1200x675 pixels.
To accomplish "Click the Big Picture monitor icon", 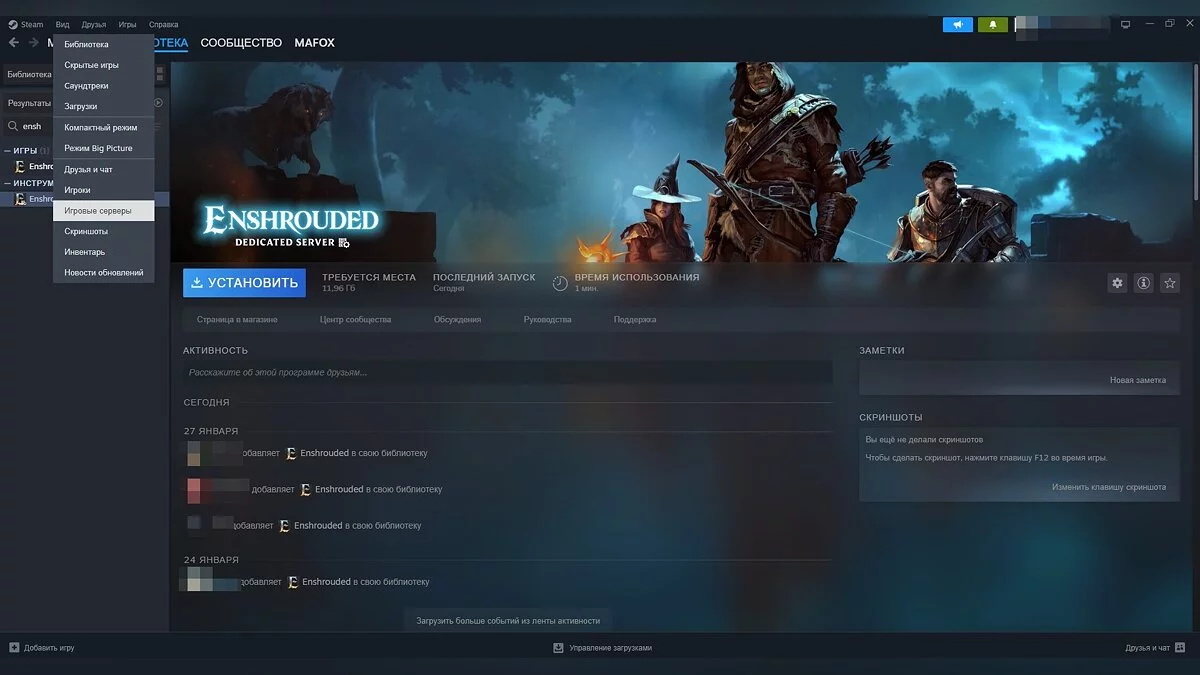I will click(1125, 24).
